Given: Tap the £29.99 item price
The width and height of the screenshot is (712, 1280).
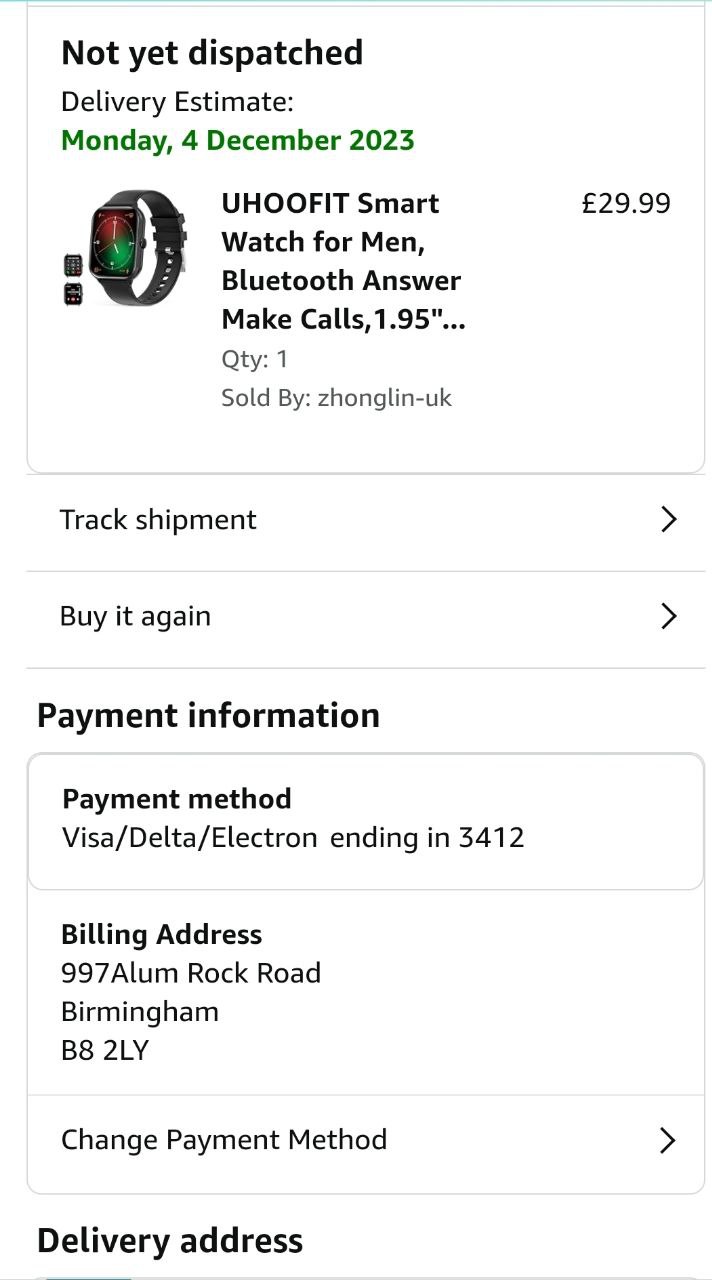Looking at the screenshot, I should click(626, 204).
